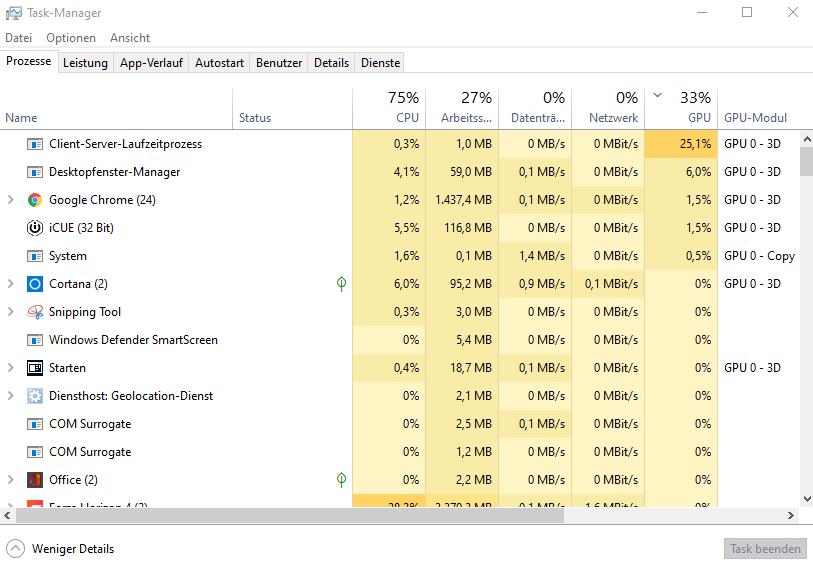Expand the Diensthost: Geolocation-Dienst group
Screen dimensions: 813x563
[x=10, y=396]
